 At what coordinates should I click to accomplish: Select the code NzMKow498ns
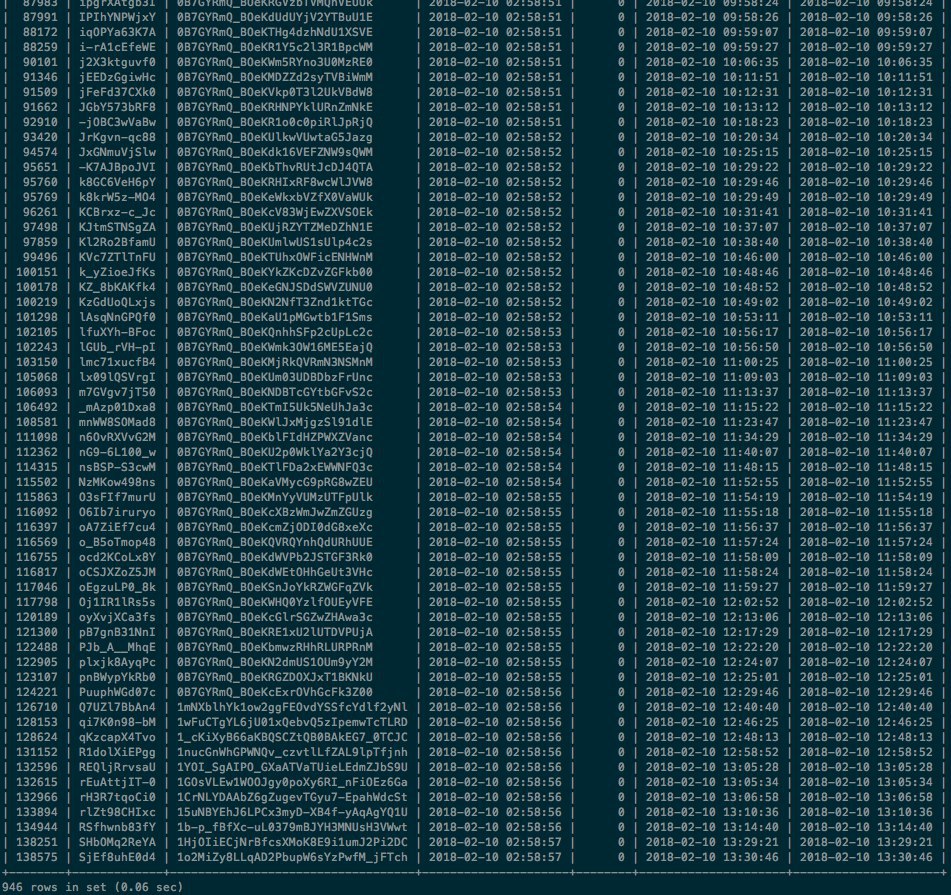[x=117, y=483]
